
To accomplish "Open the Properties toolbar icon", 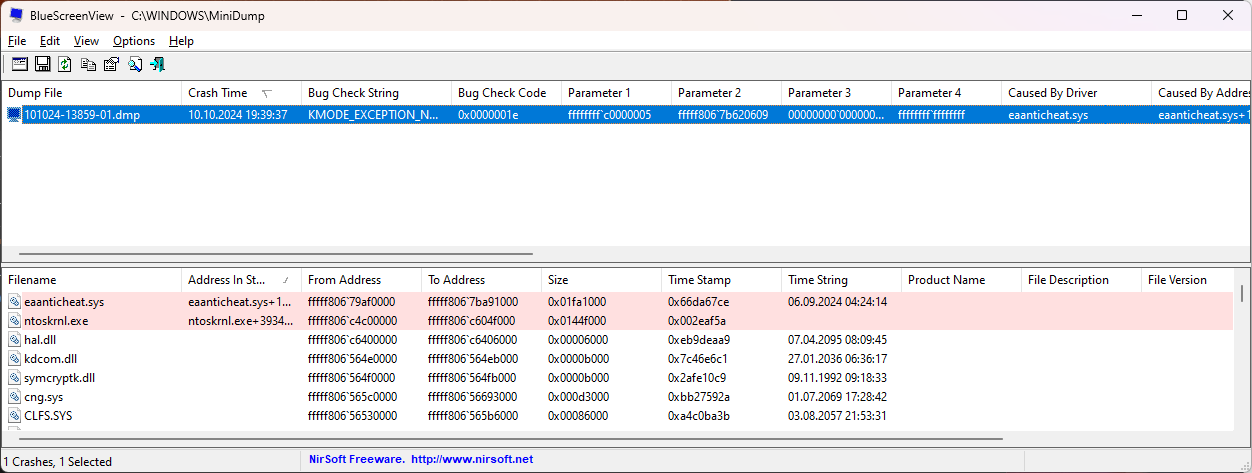I will 111,64.
